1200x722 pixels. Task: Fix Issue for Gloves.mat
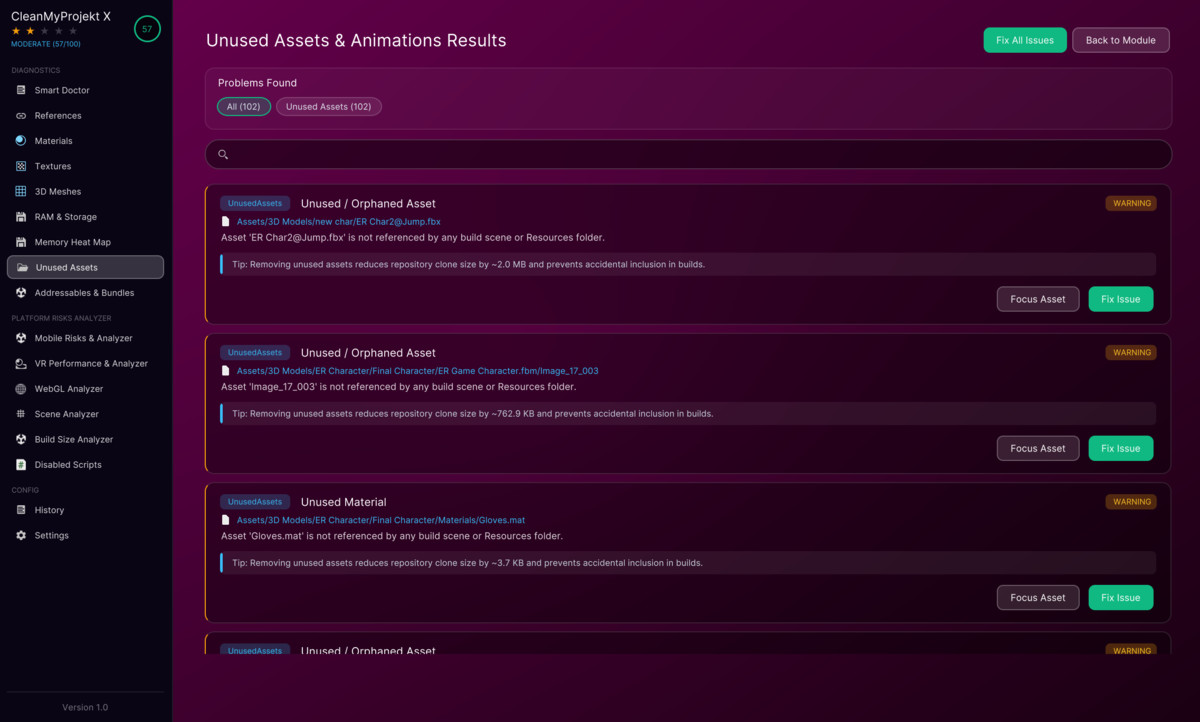point(1121,597)
